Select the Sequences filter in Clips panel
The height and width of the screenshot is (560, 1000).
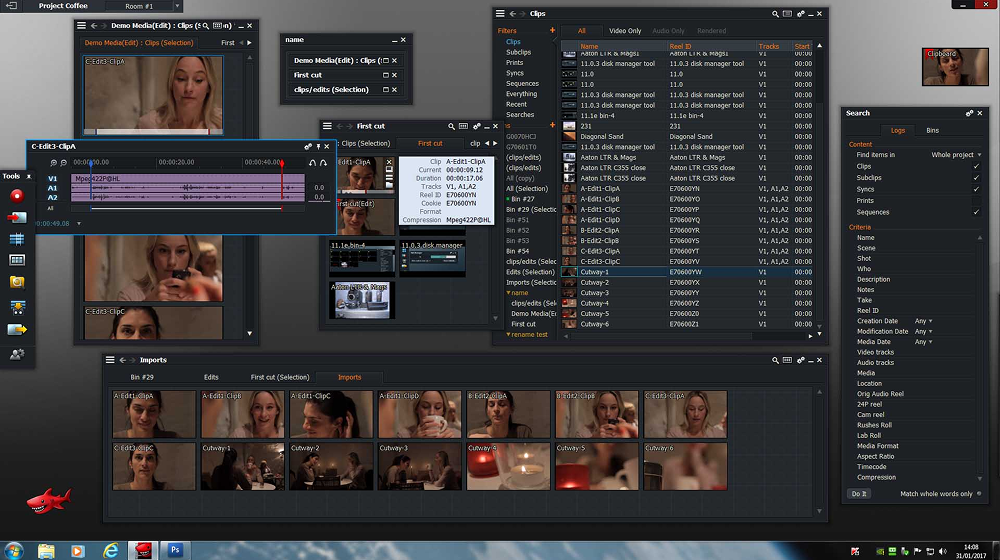(522, 84)
